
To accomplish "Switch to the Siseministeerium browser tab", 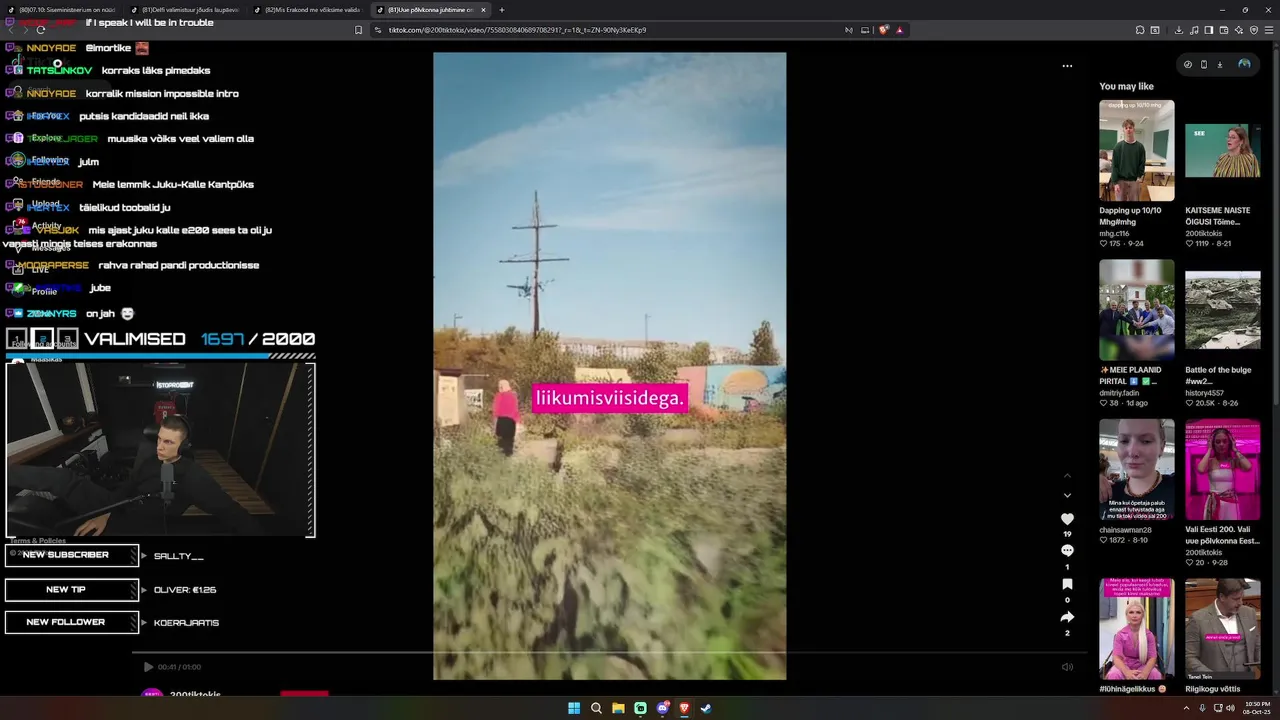I will [x=62, y=10].
